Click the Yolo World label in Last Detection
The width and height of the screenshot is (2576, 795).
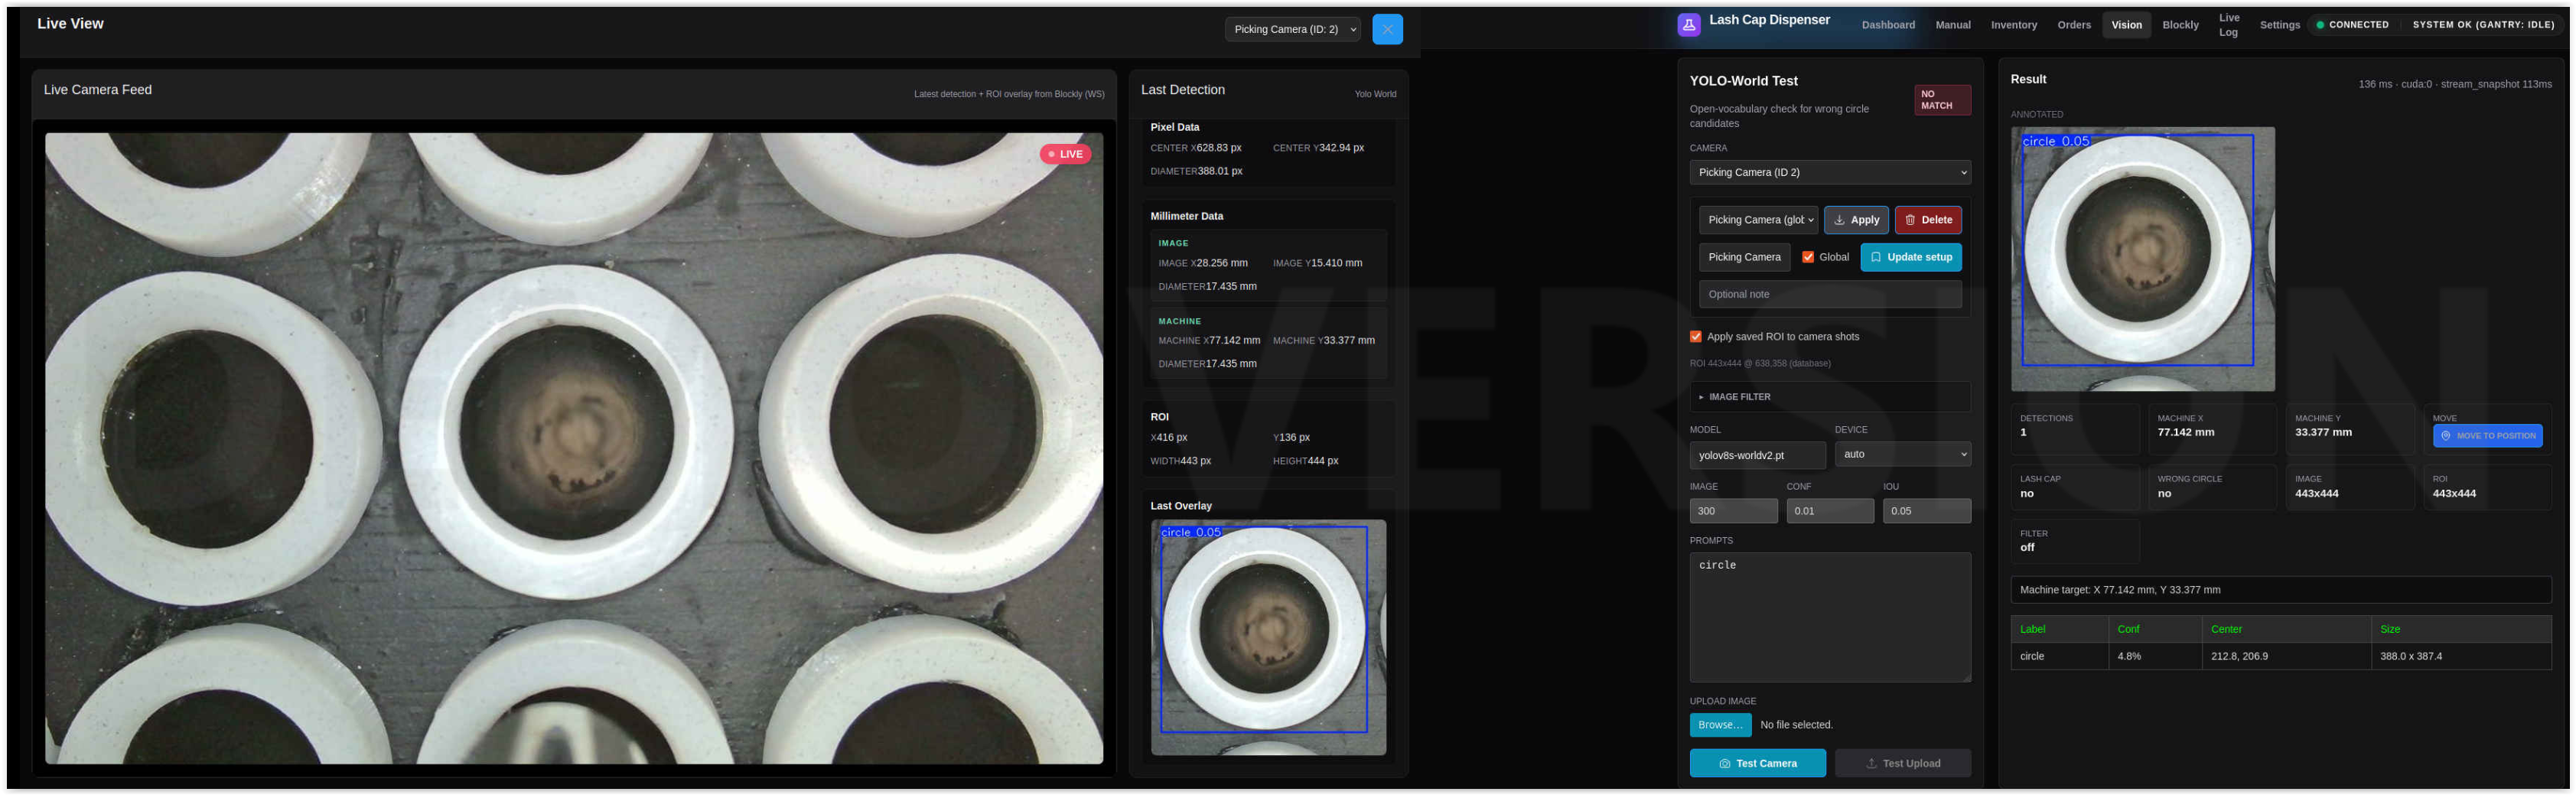coord(1375,94)
